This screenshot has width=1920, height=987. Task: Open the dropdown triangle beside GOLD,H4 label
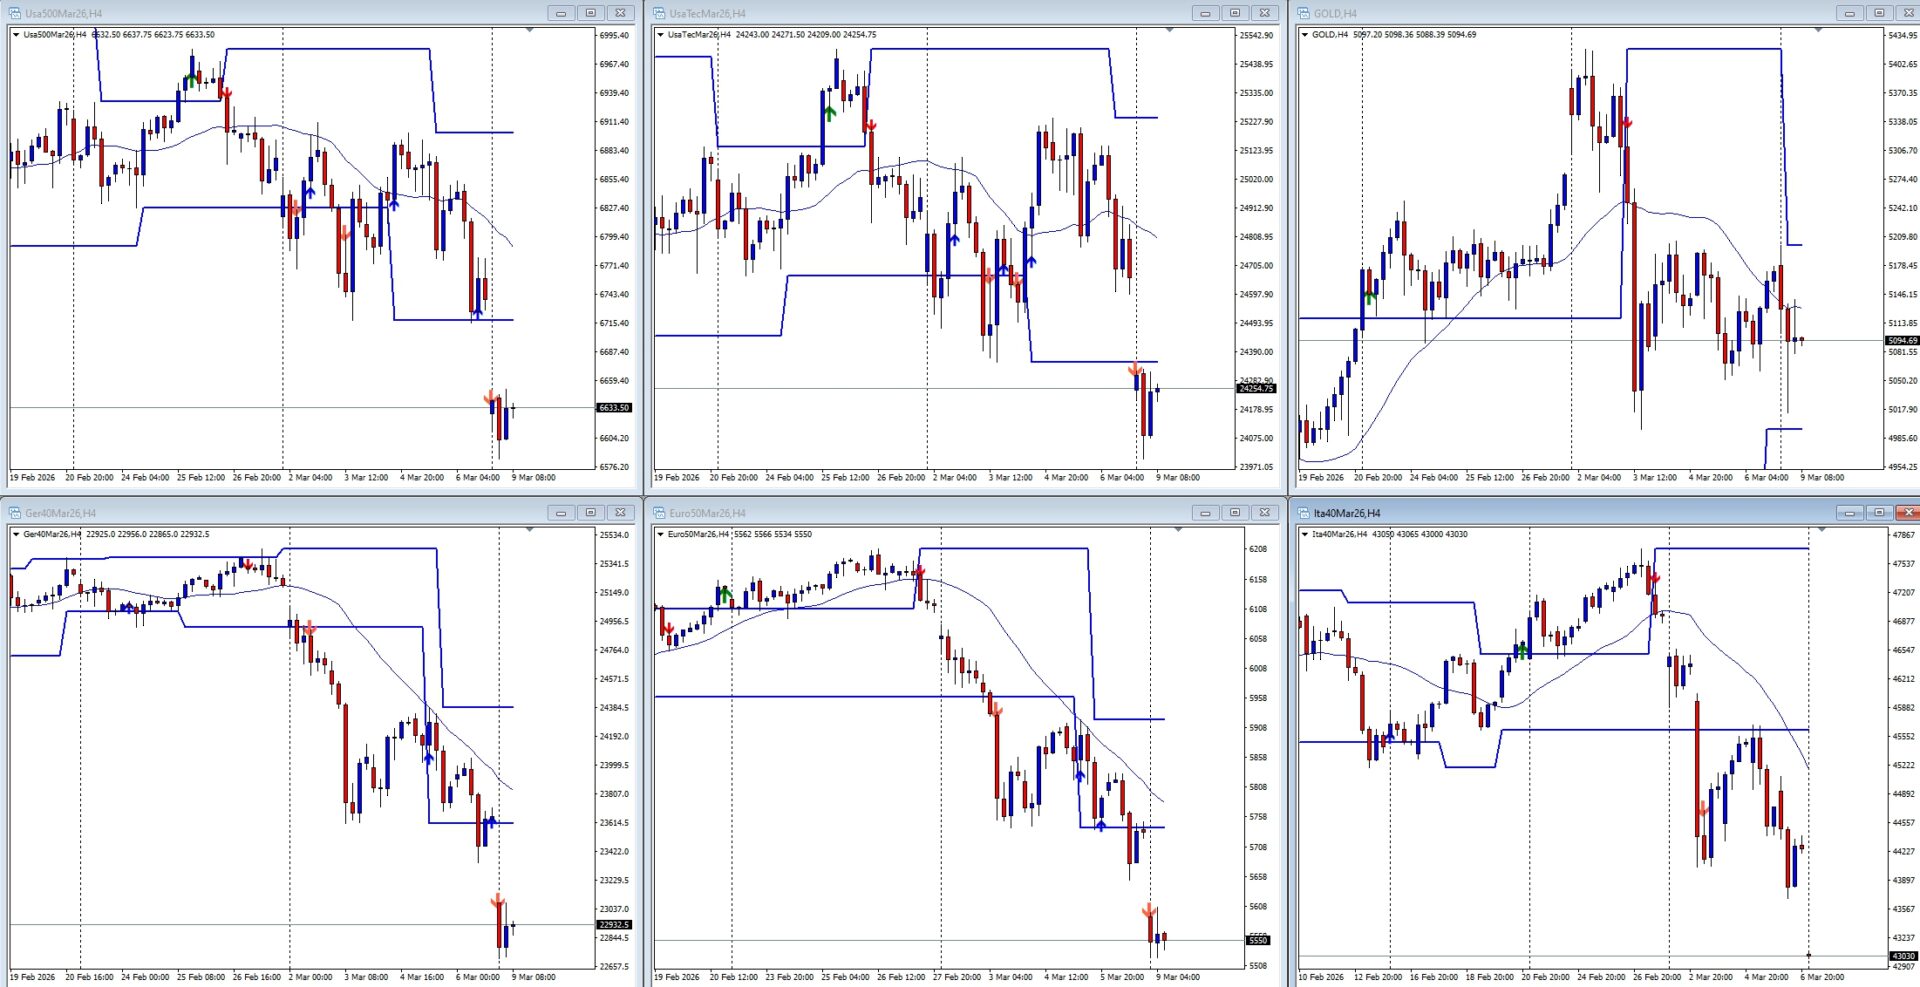point(1305,35)
